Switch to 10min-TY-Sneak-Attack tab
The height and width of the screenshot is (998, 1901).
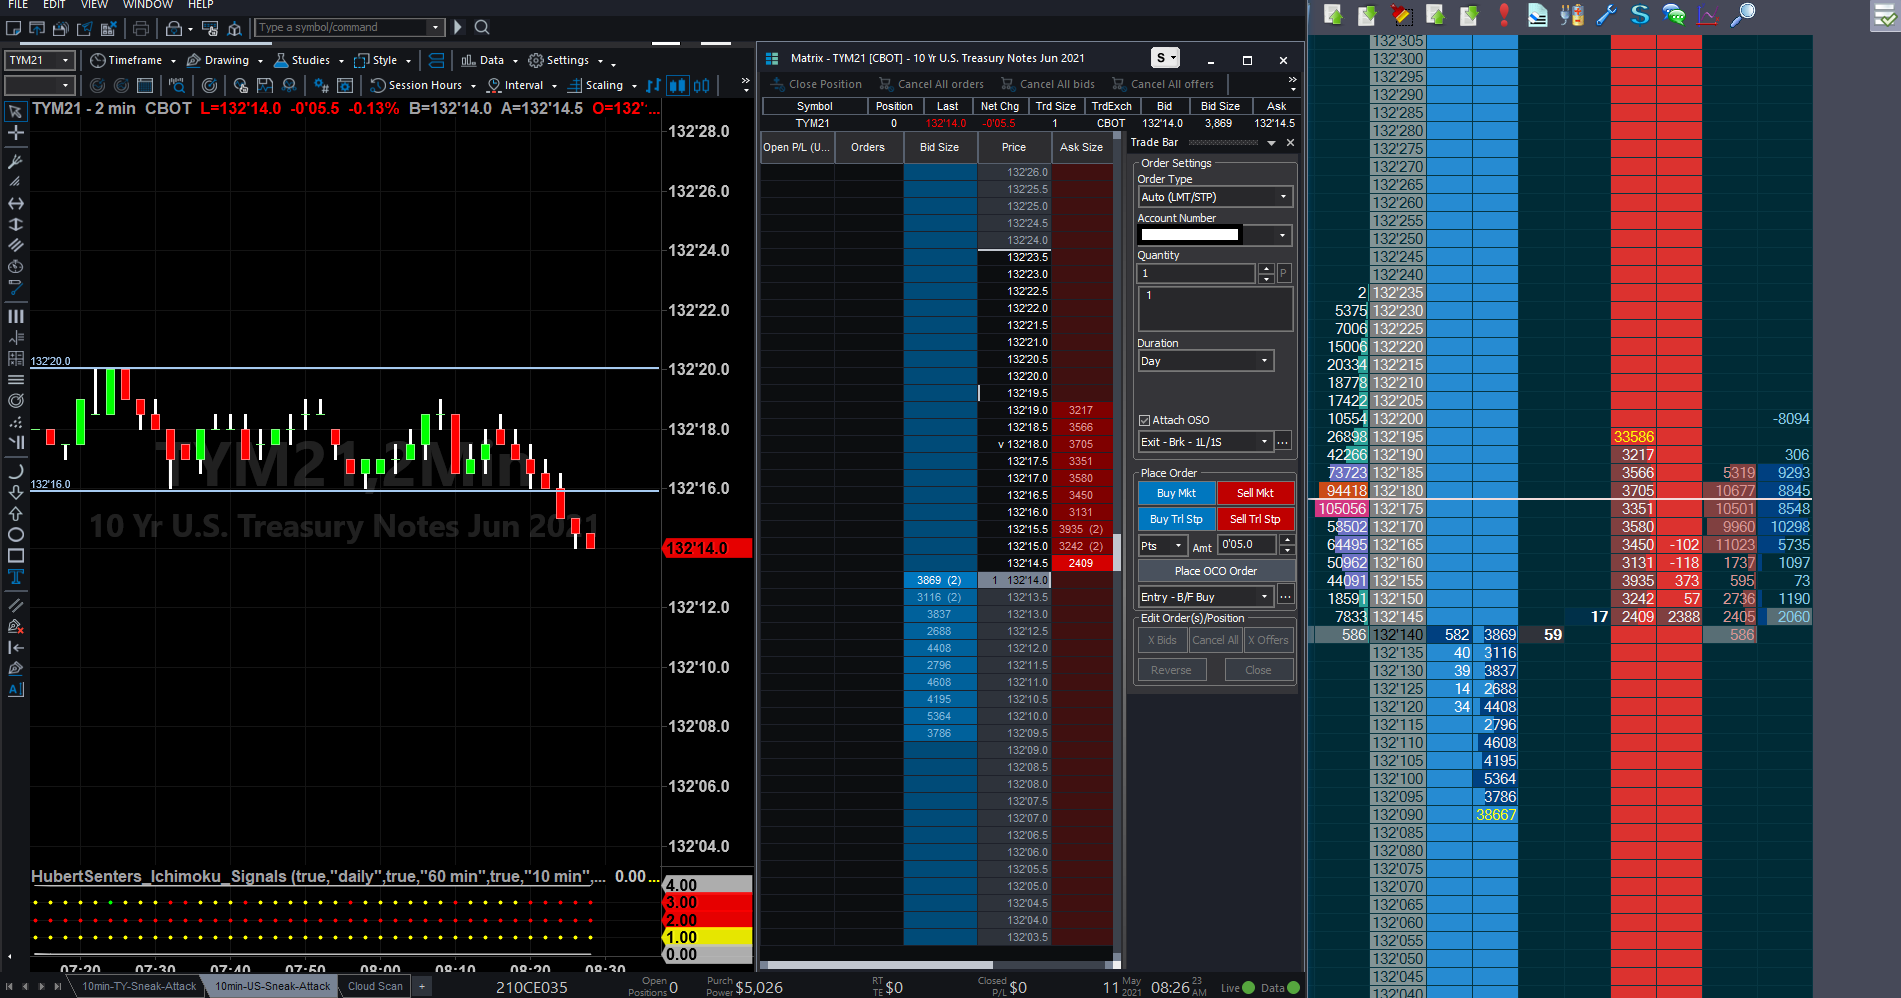point(139,986)
